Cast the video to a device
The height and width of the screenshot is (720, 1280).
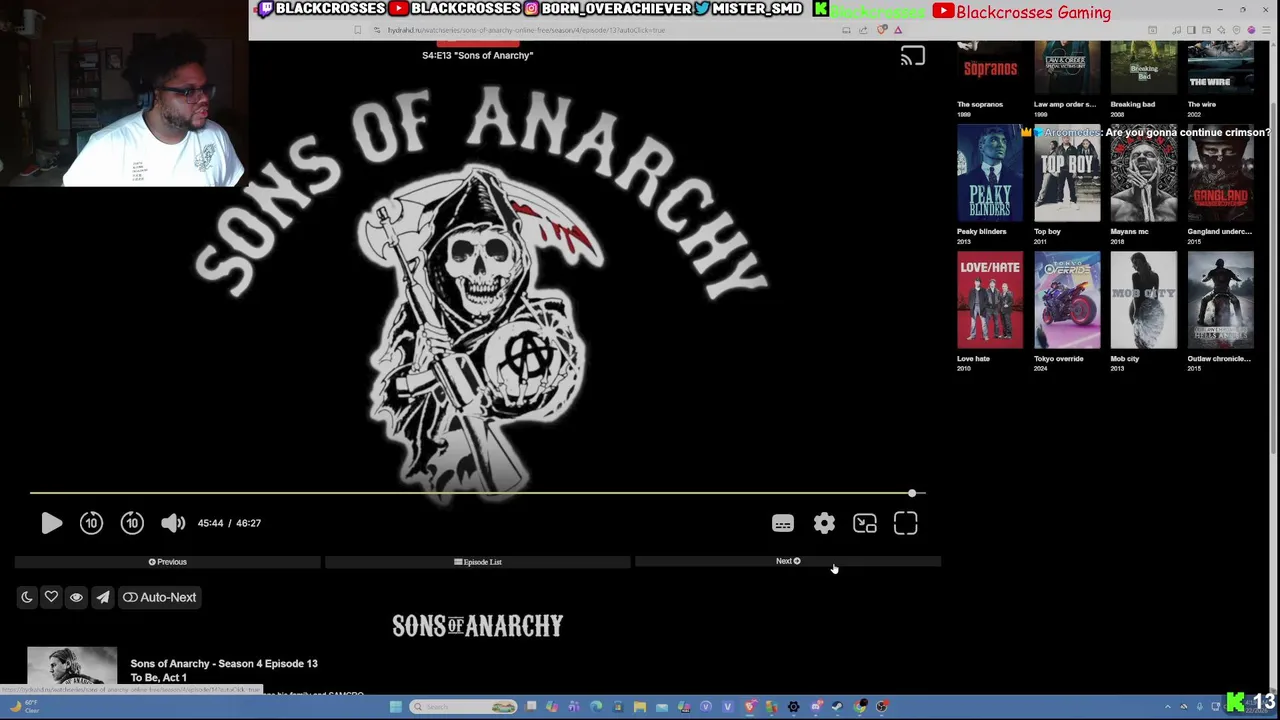912,57
